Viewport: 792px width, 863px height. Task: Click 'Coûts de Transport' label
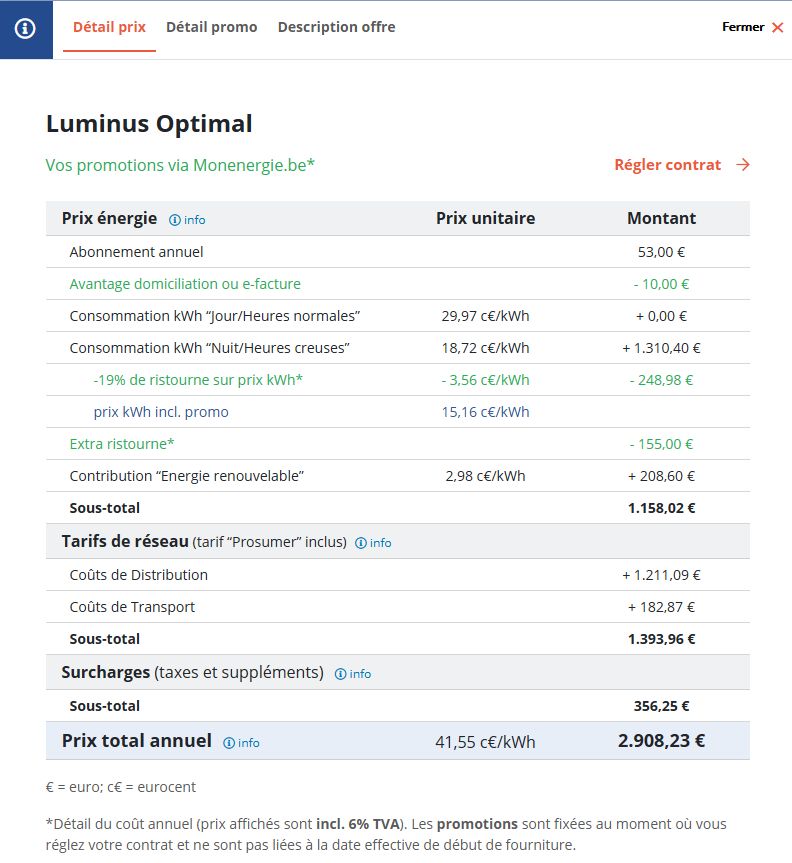tap(132, 607)
